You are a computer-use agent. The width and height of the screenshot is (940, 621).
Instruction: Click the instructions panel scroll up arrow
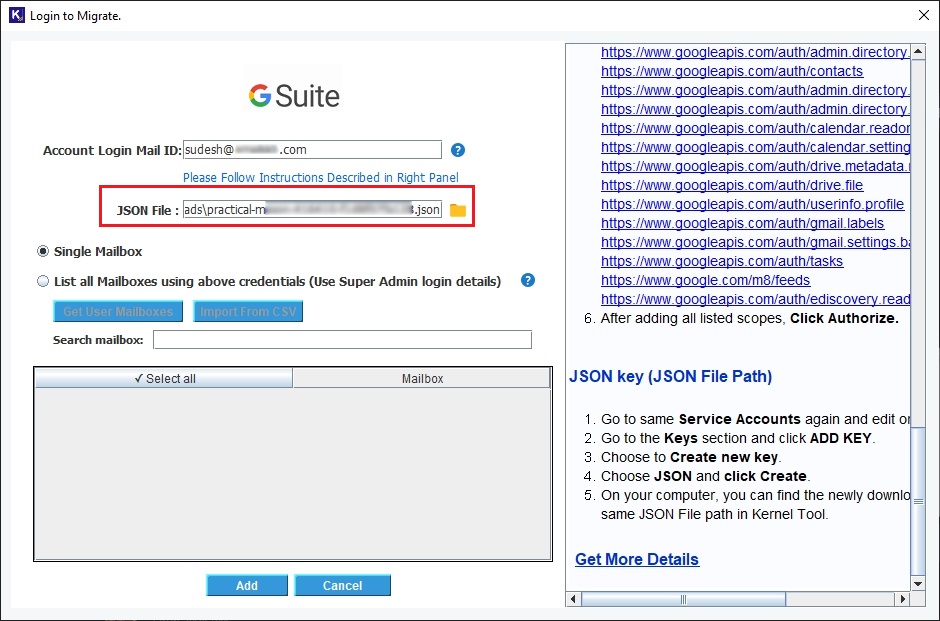coord(918,52)
